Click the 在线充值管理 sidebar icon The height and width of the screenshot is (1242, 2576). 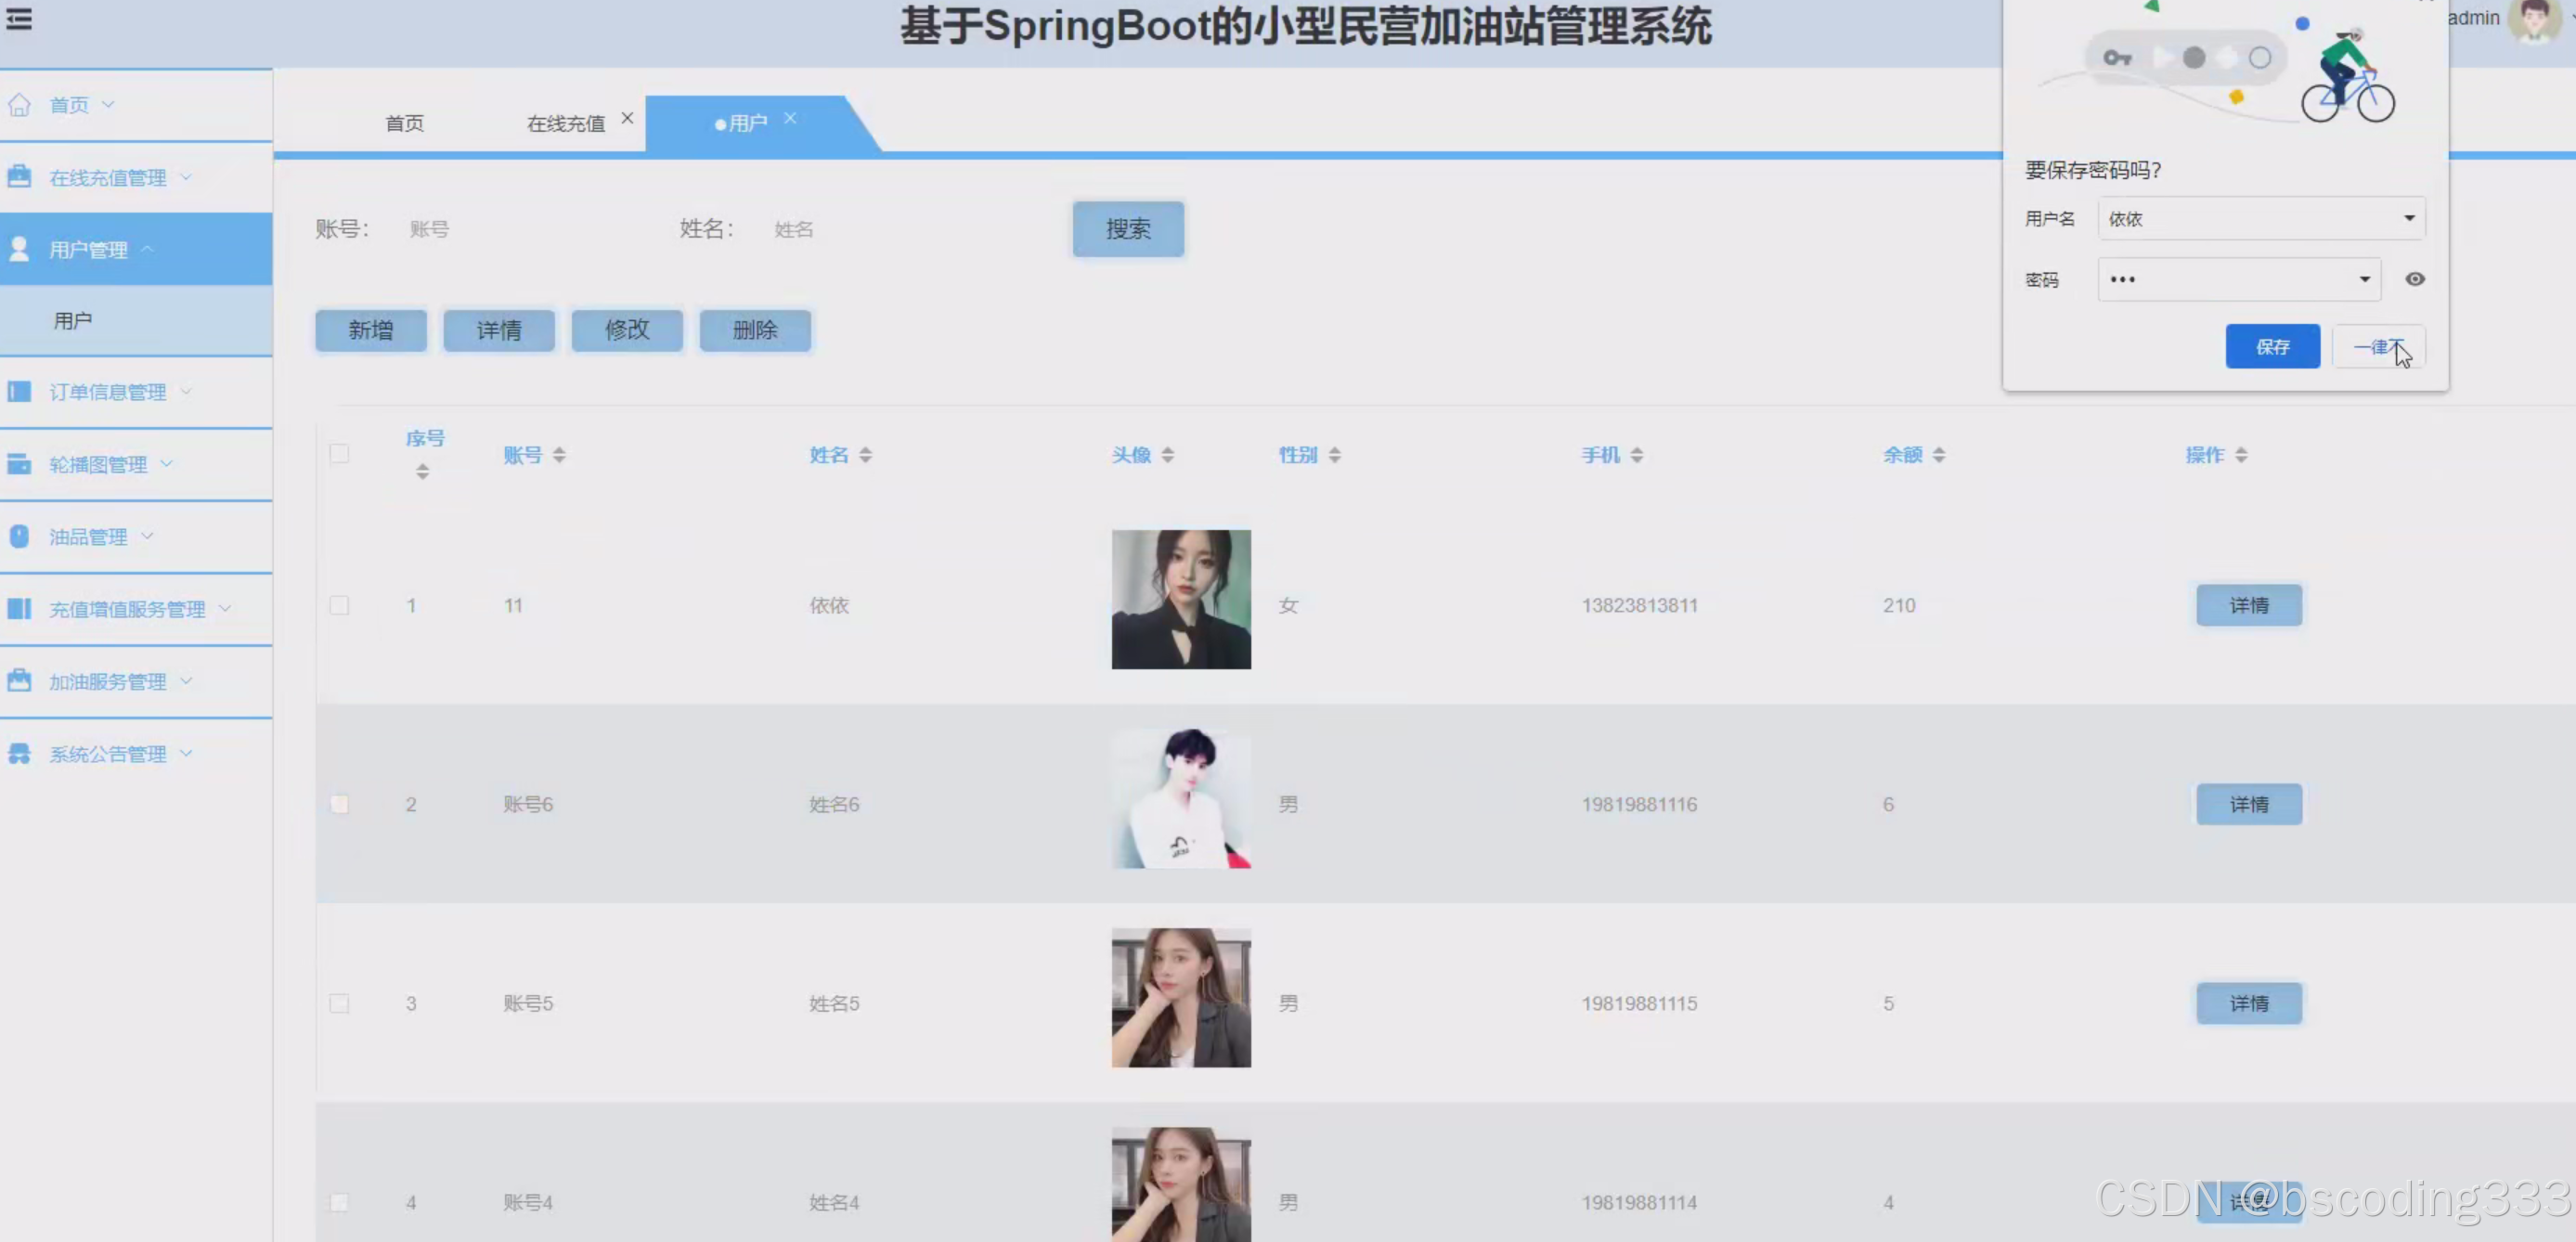(x=19, y=177)
